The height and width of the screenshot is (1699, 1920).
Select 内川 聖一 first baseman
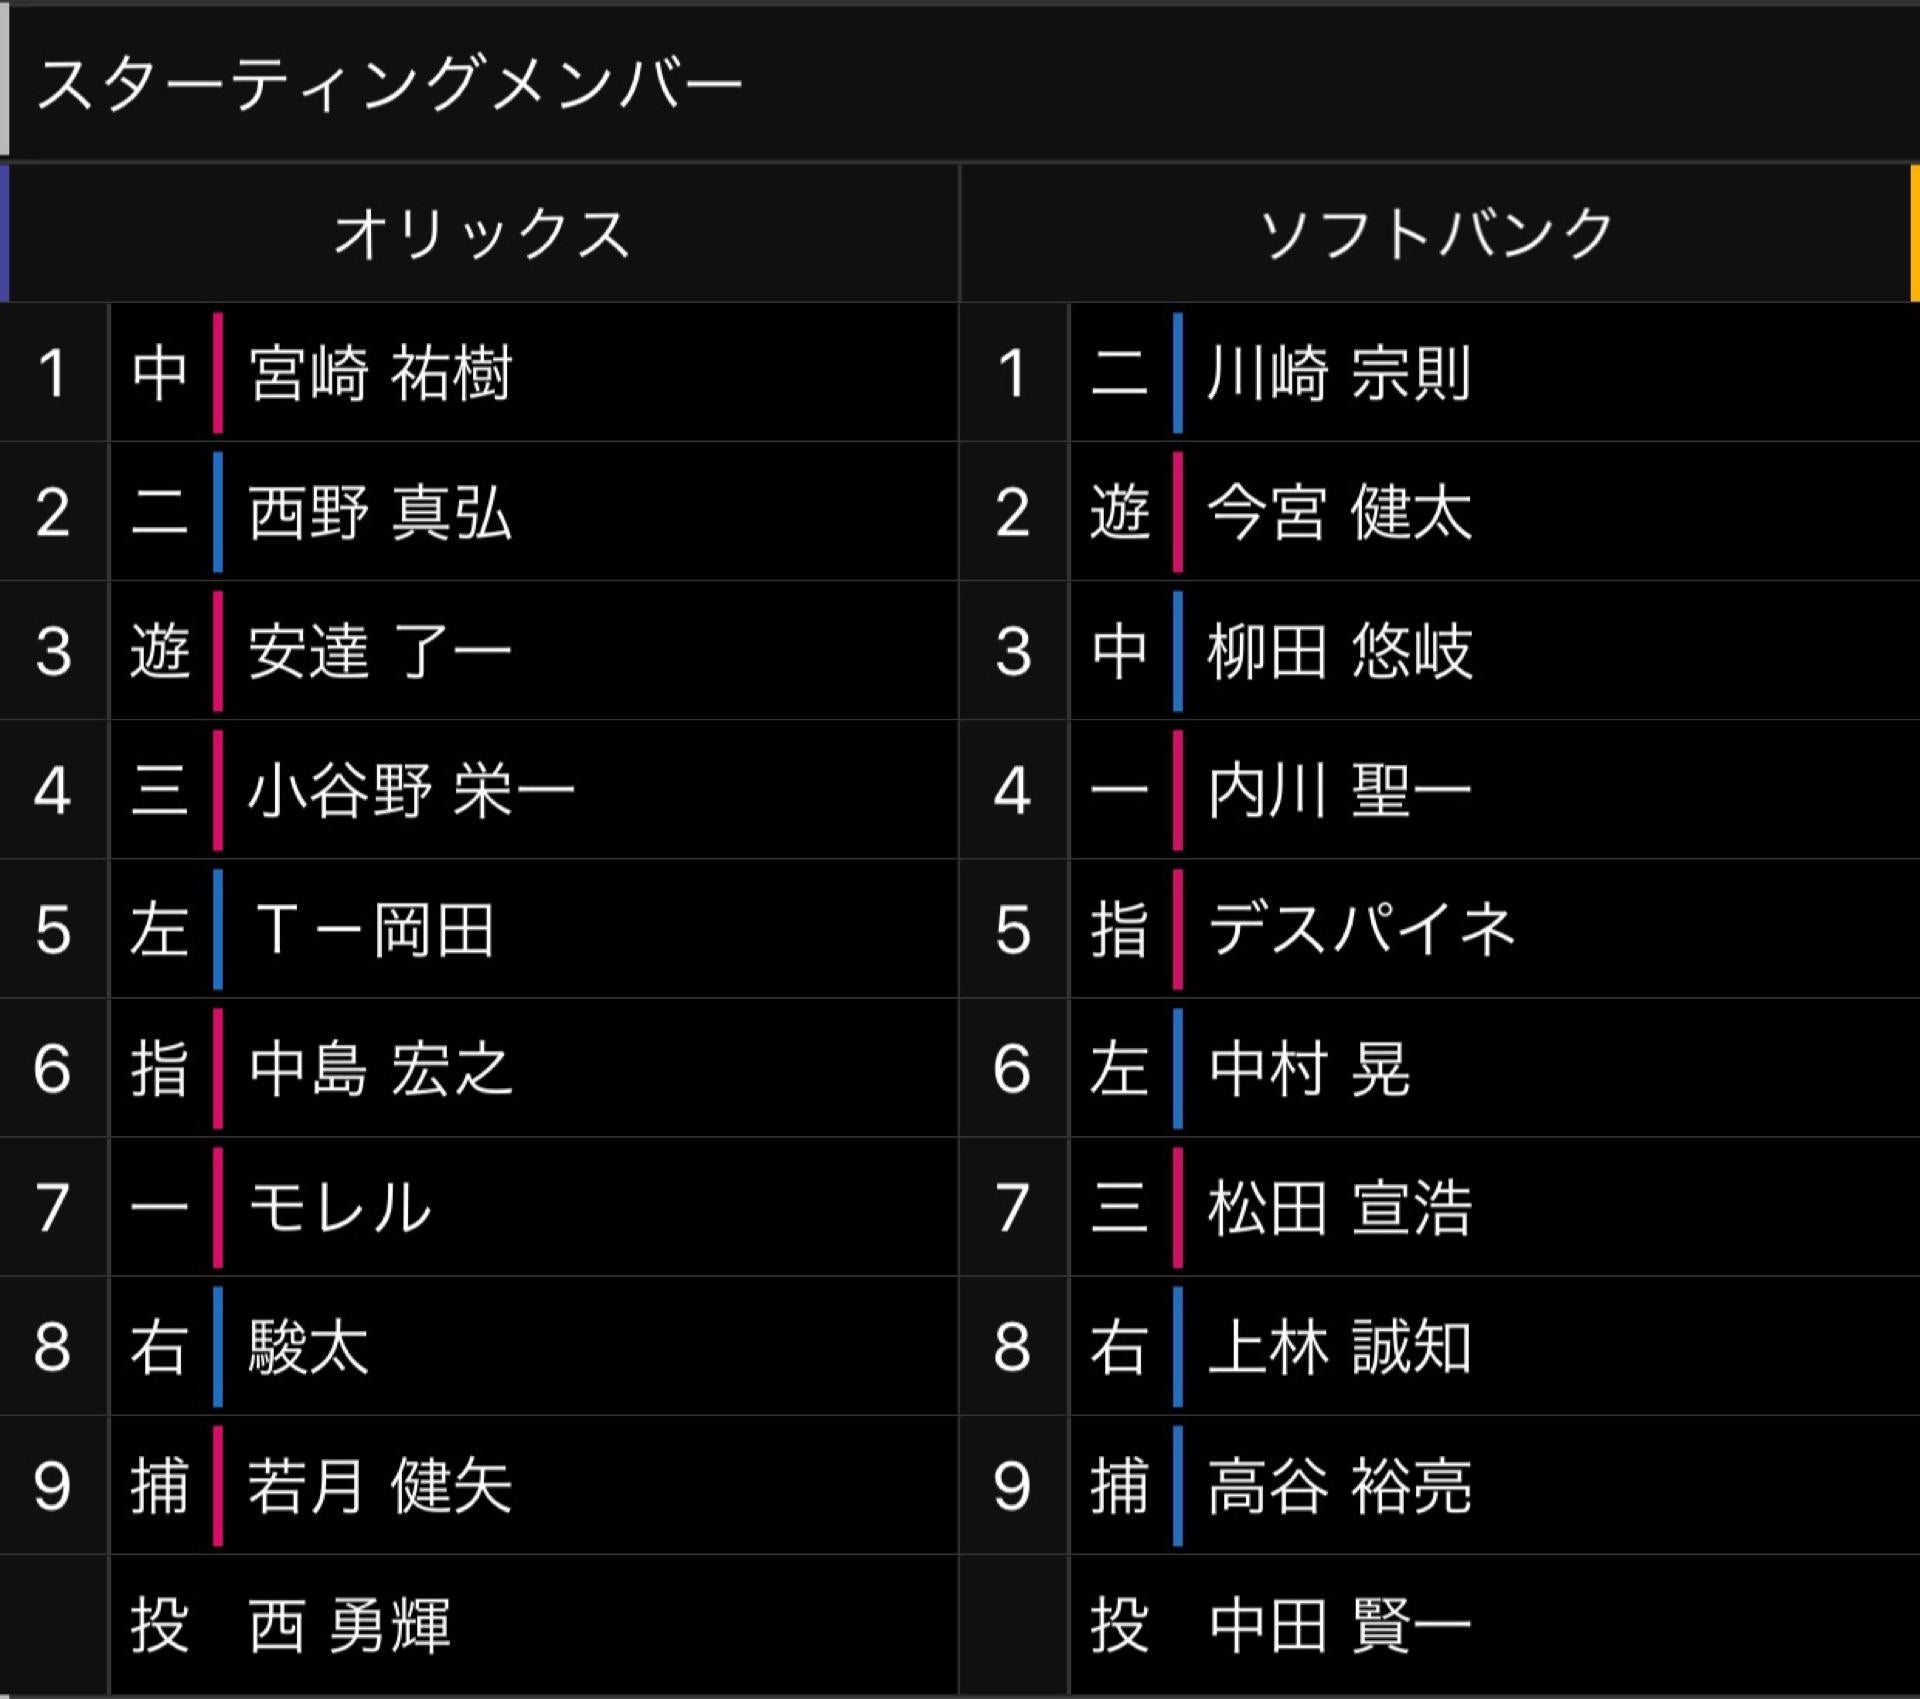(1339, 790)
